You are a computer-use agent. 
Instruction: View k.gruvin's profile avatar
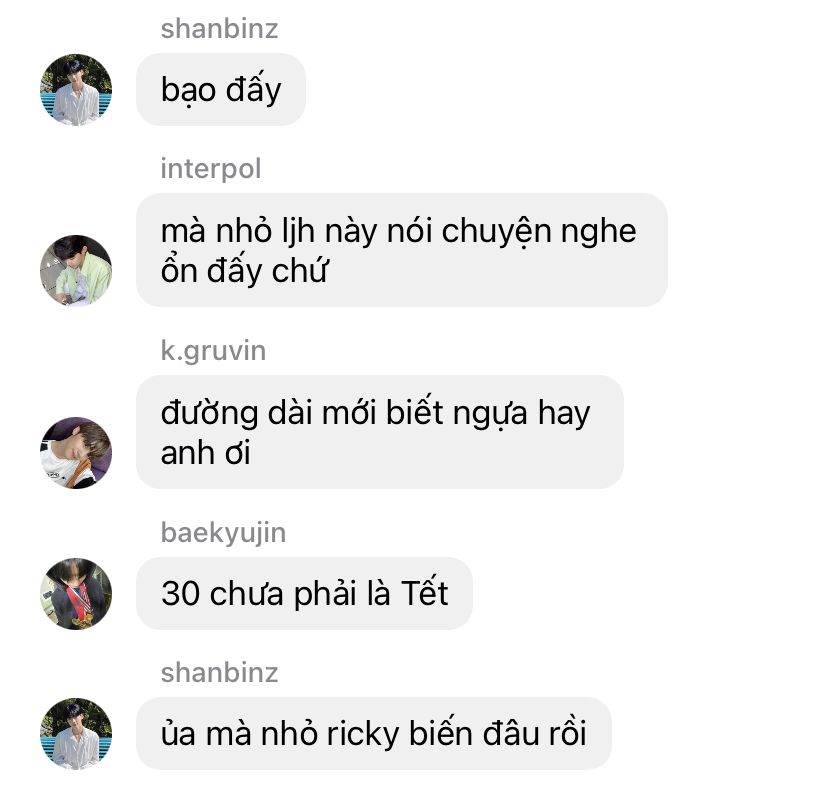[76, 453]
